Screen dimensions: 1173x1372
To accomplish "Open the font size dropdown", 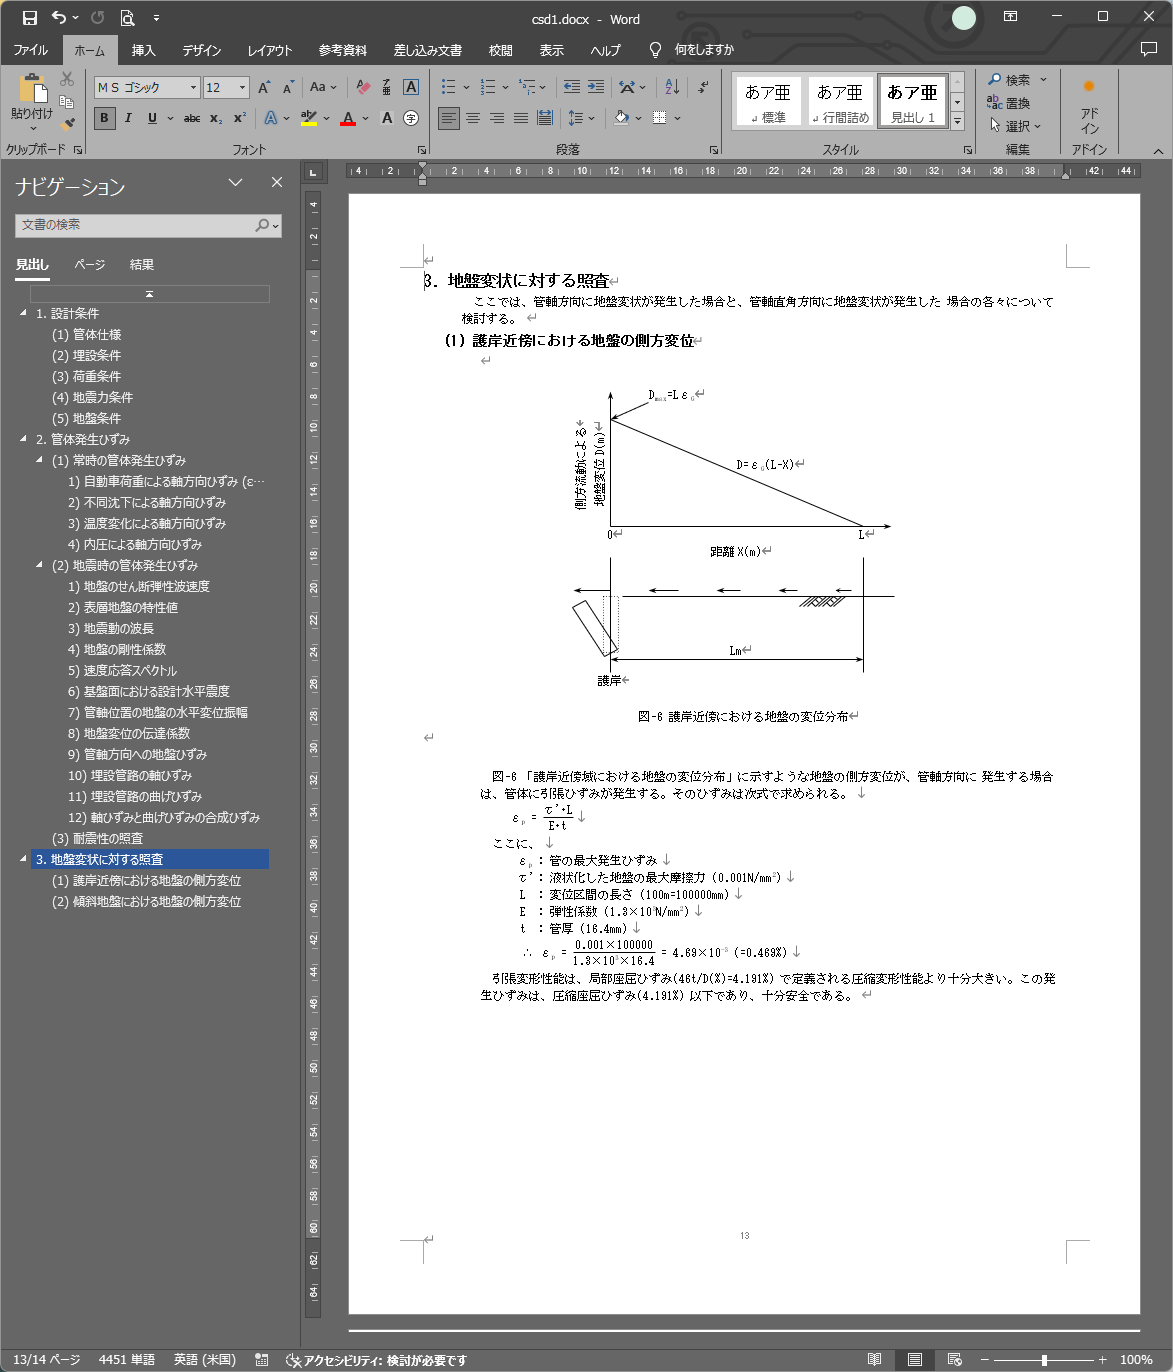I will coord(242,88).
